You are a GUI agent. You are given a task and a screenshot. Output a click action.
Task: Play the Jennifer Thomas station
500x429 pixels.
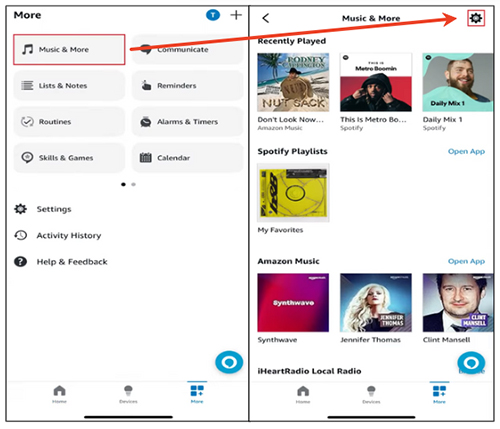pyautogui.click(x=376, y=303)
